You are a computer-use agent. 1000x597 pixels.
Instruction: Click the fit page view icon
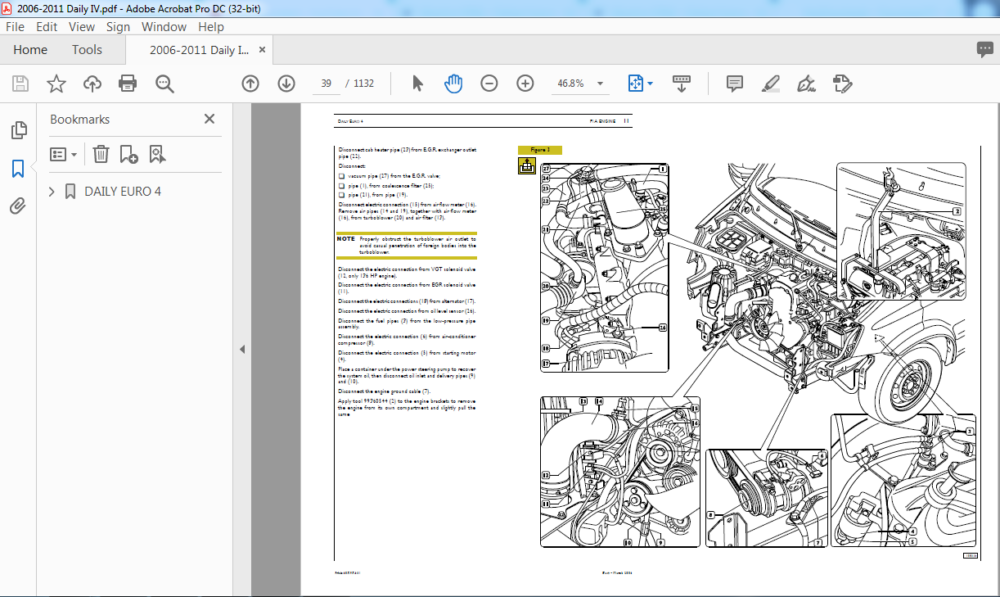(635, 84)
